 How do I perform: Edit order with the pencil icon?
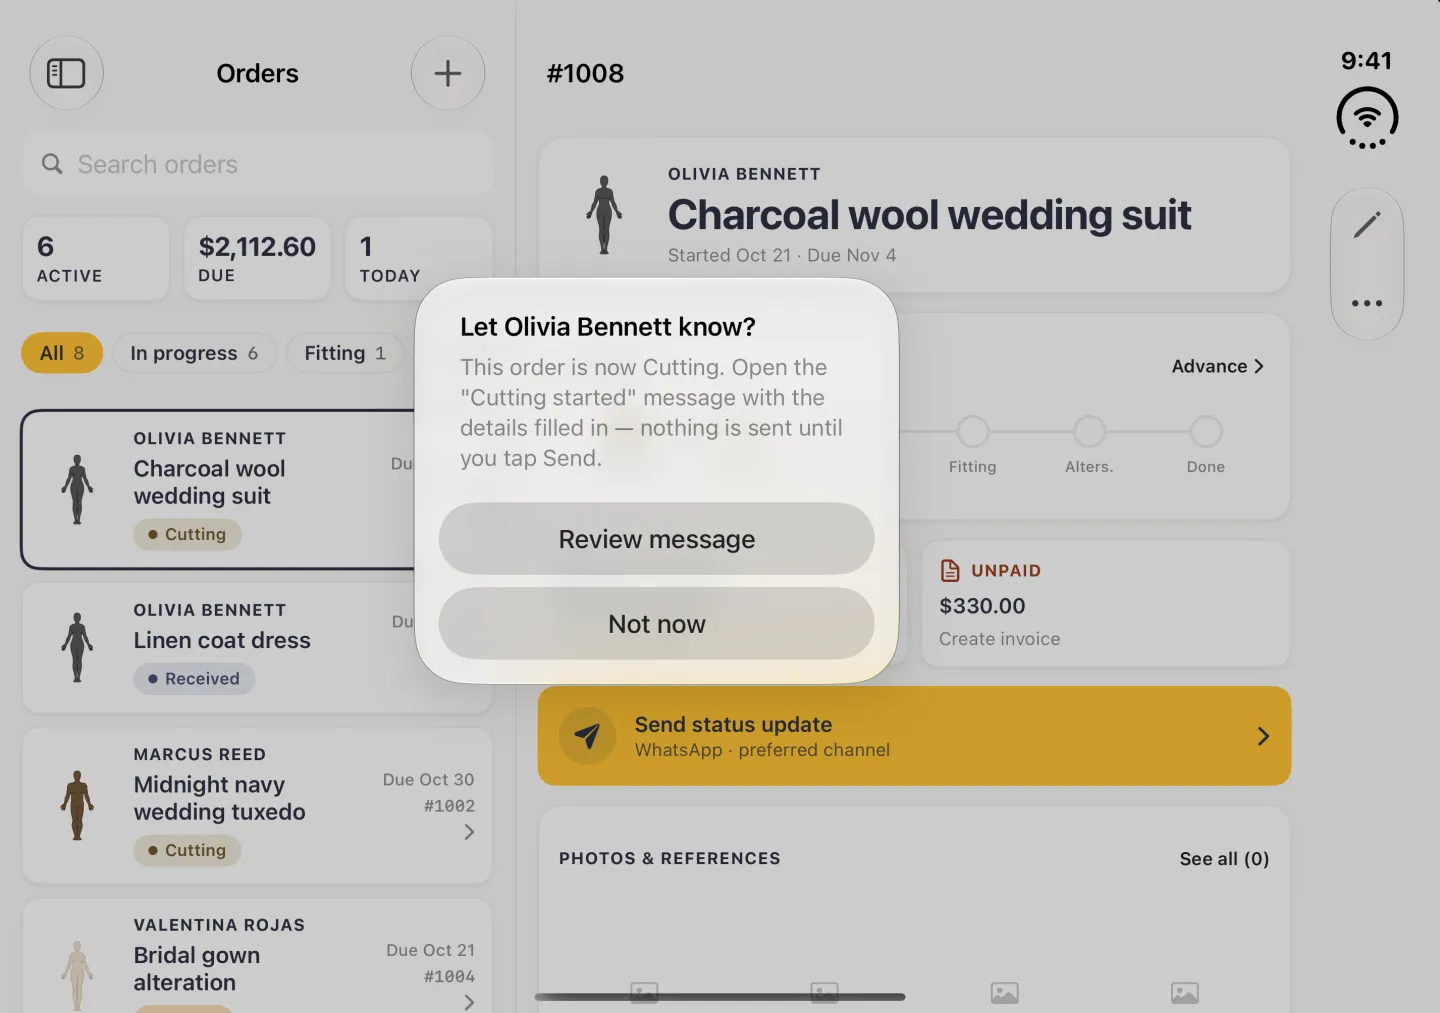[1367, 225]
